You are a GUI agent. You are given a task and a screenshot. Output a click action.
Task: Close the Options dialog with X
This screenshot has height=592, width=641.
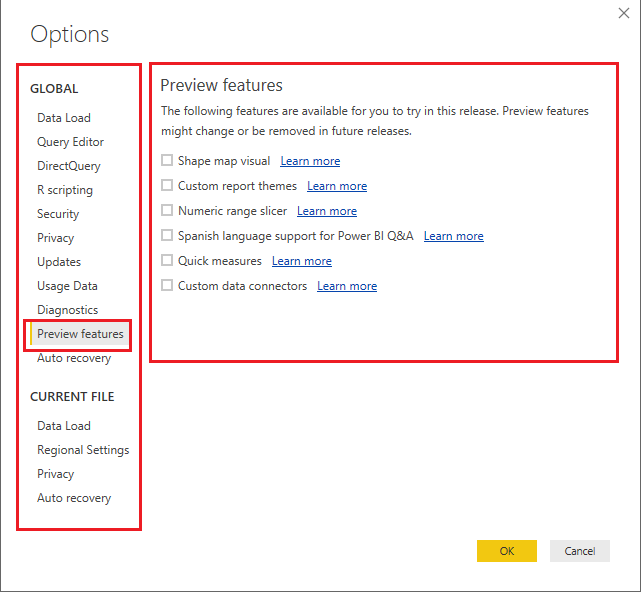tap(624, 13)
